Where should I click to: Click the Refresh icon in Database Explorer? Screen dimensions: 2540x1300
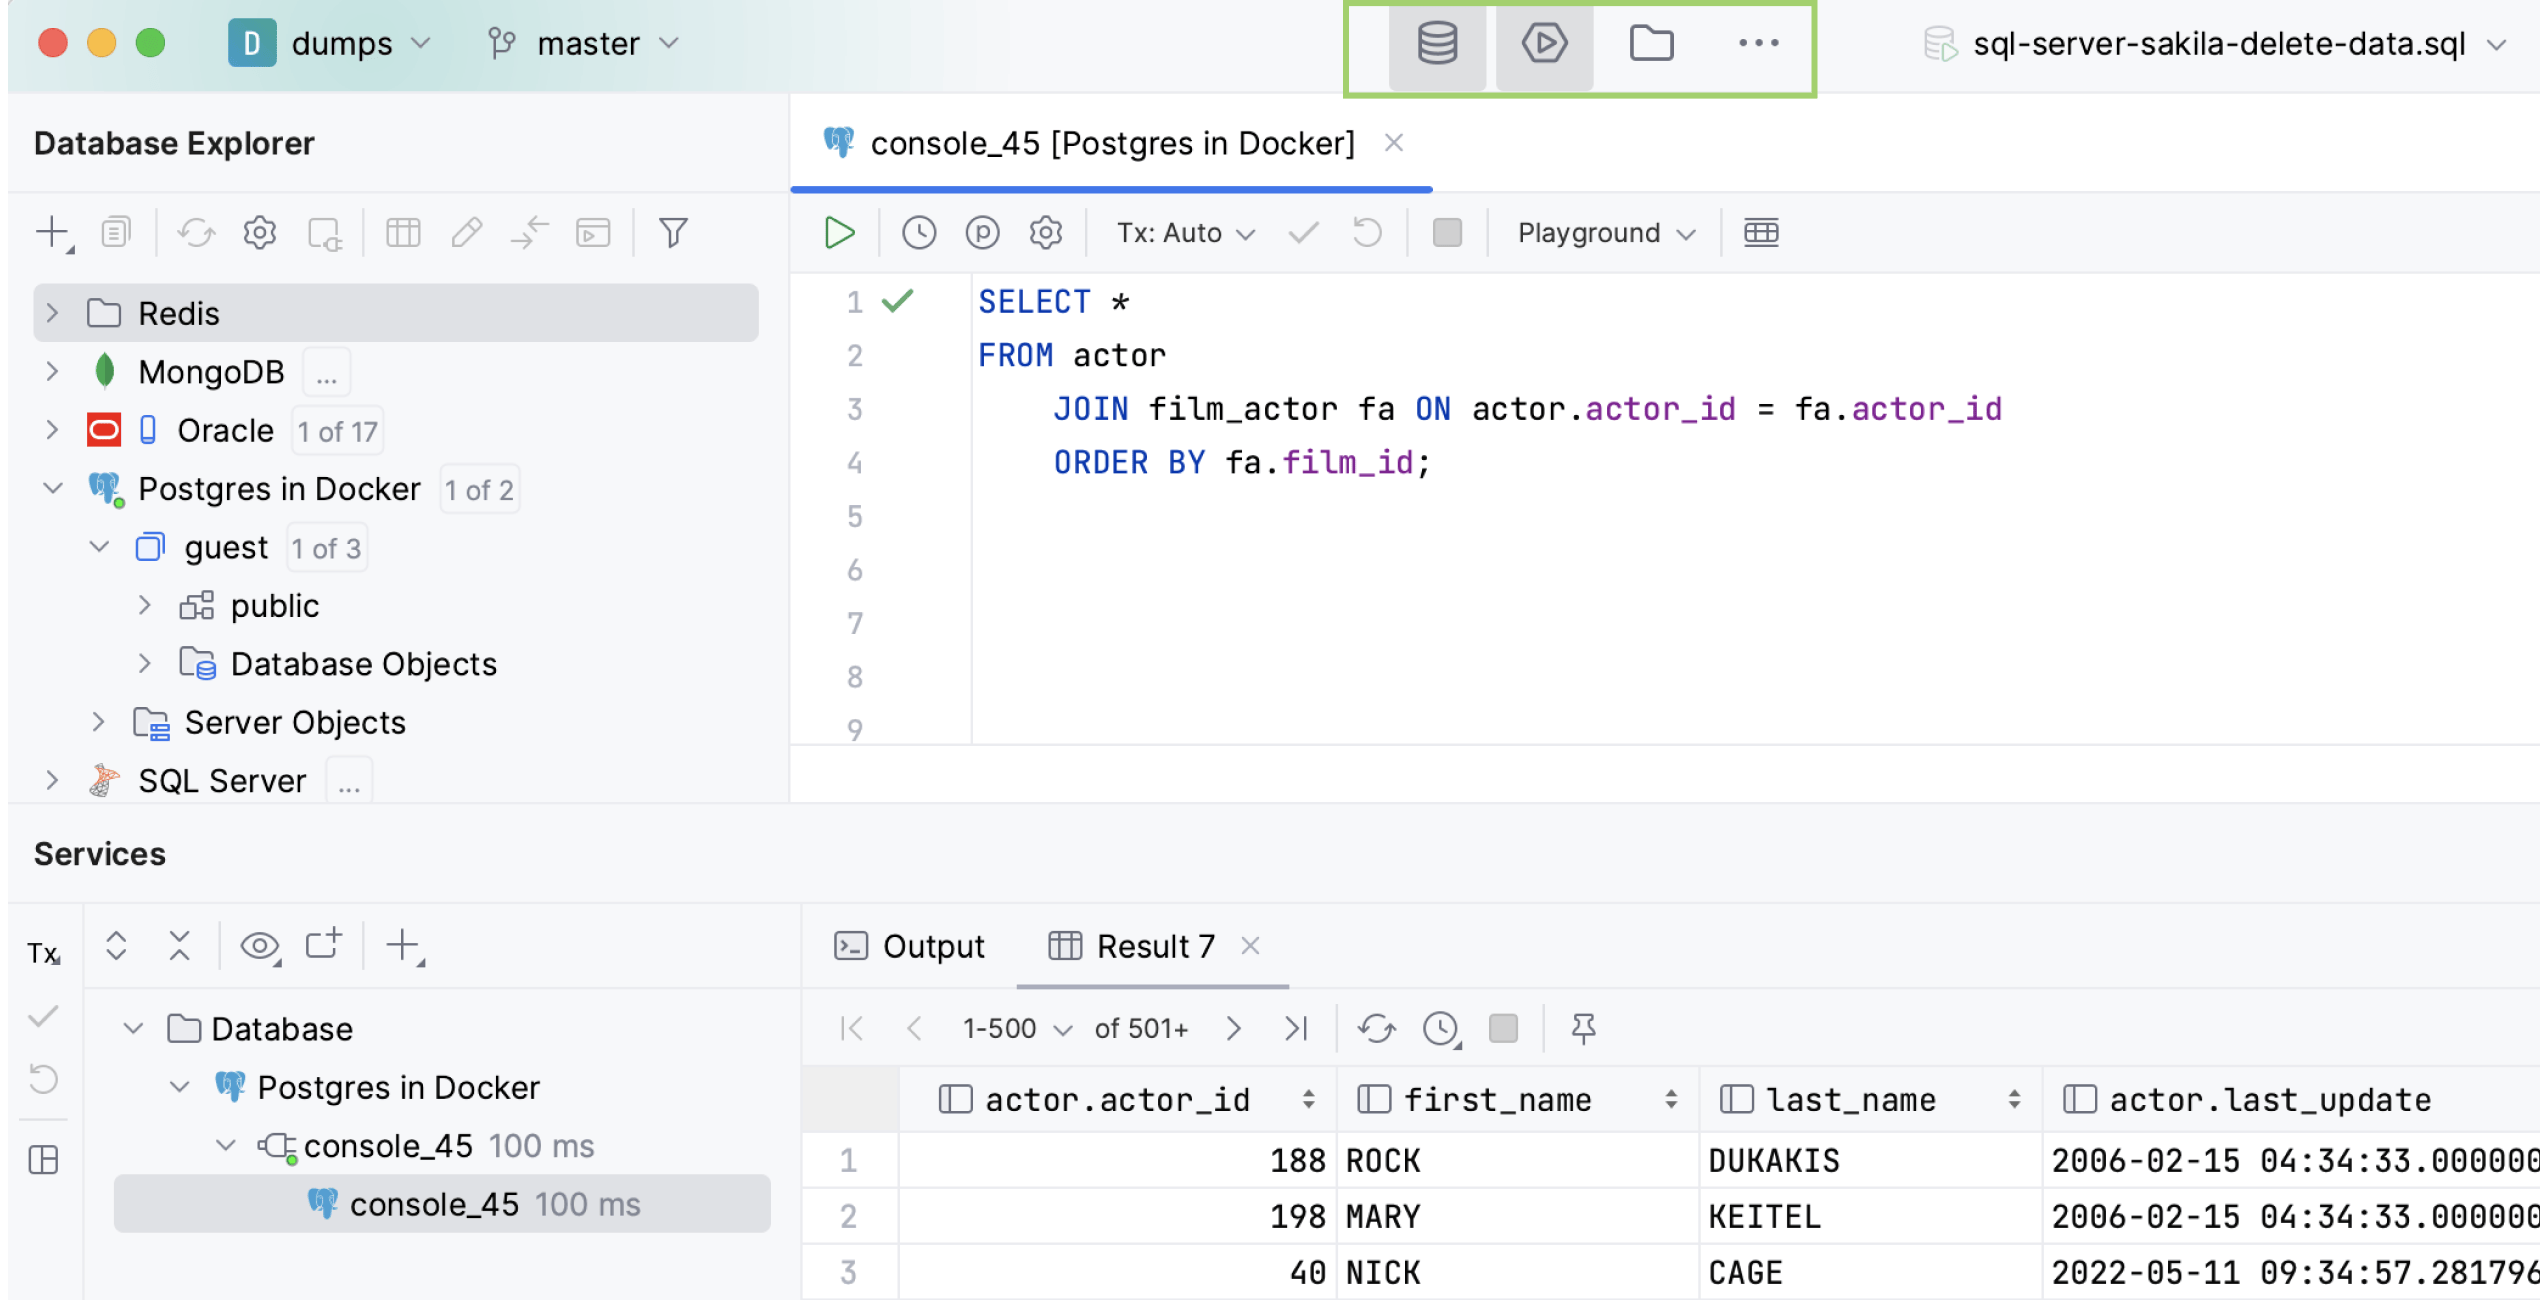[x=196, y=233]
